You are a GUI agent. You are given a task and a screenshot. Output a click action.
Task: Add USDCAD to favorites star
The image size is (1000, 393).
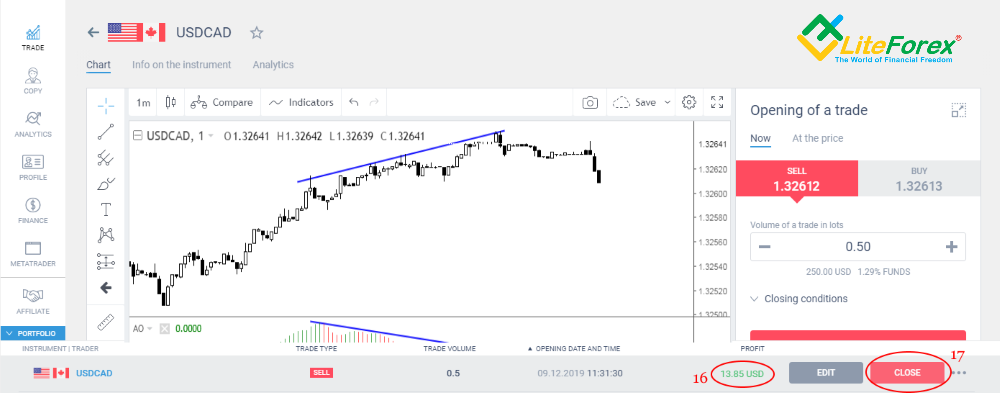click(x=256, y=33)
